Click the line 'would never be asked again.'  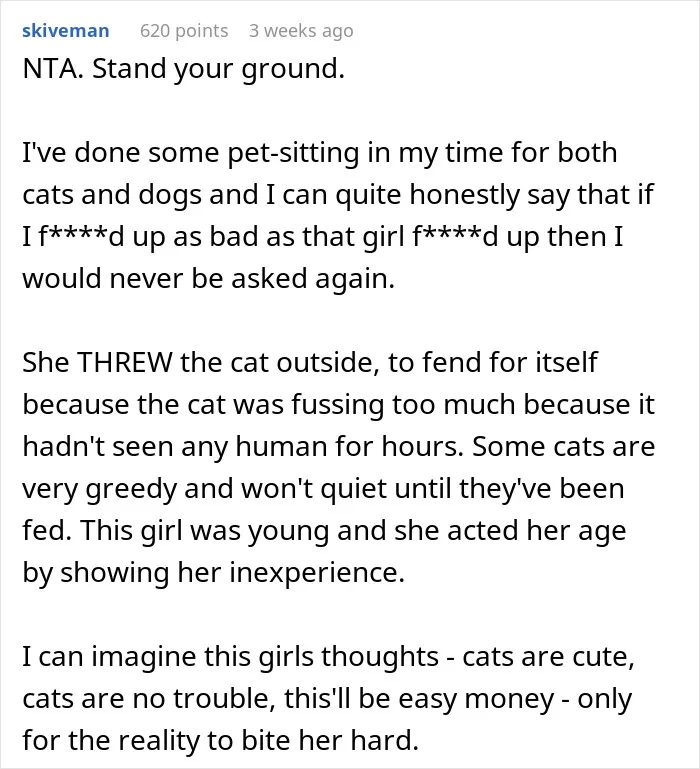[x=208, y=279]
